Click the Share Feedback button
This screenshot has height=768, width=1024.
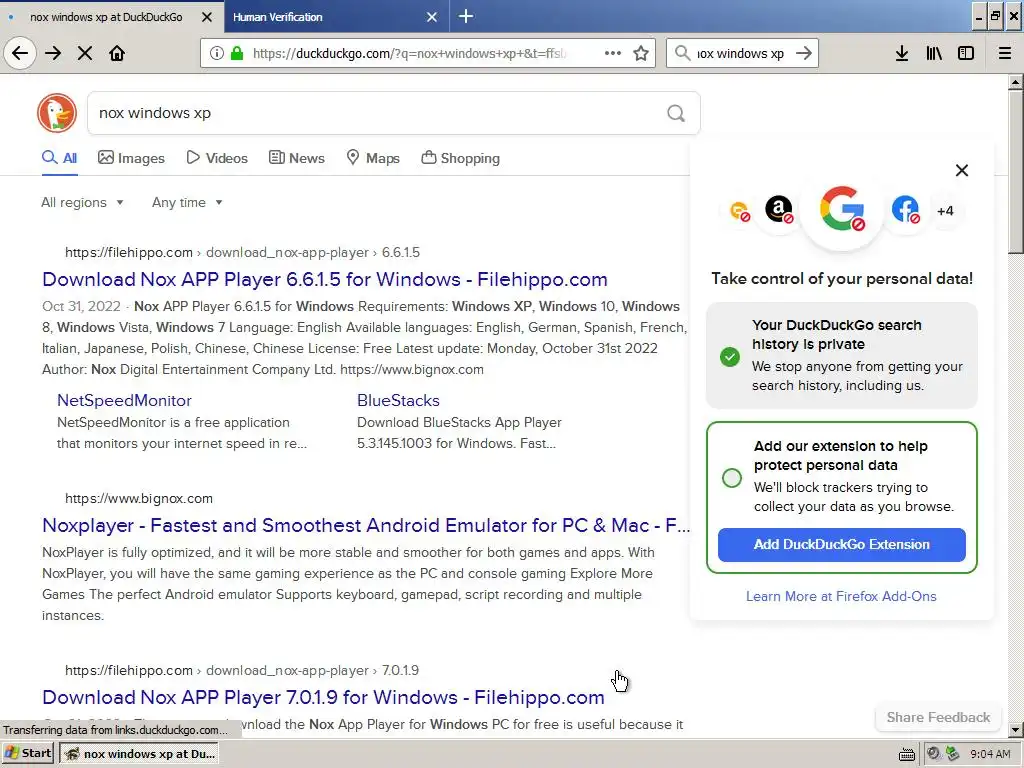pos(938,717)
